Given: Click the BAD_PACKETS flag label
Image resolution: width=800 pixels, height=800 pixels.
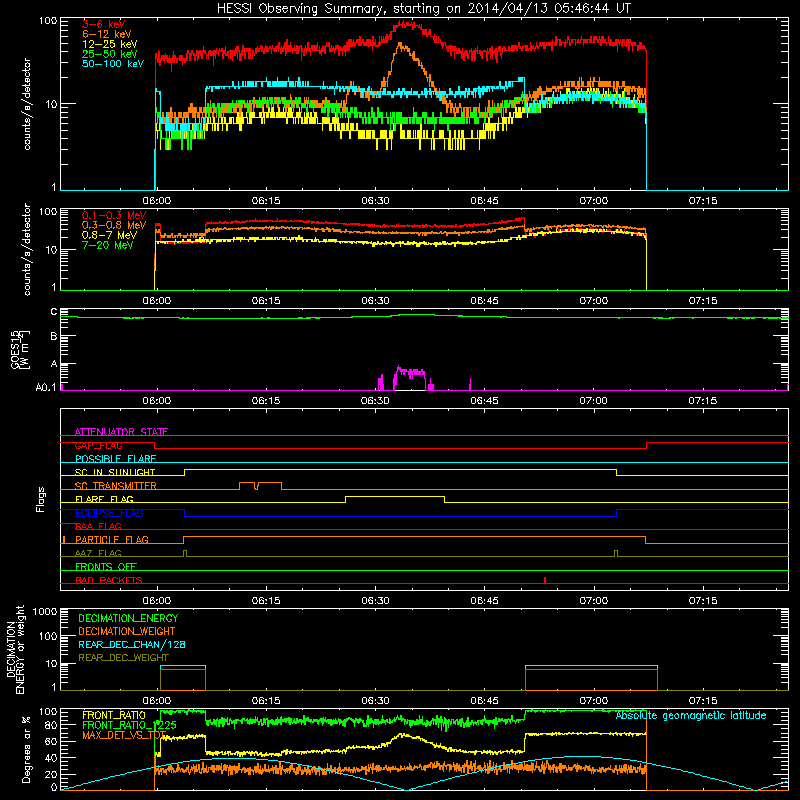Looking at the screenshot, I should [x=109, y=581].
